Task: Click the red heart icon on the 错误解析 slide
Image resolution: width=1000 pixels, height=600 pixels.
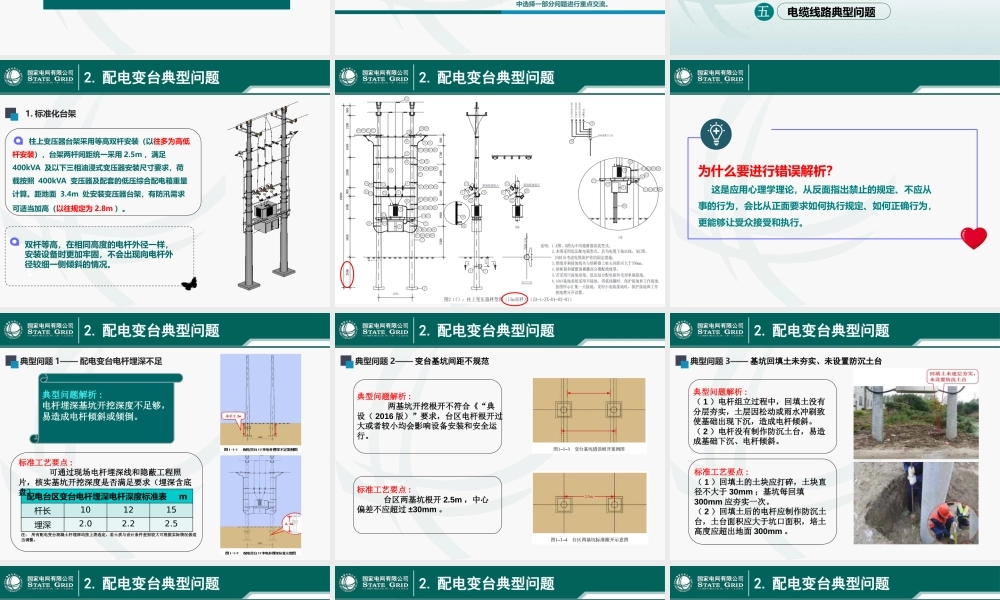Action: click(x=973, y=238)
